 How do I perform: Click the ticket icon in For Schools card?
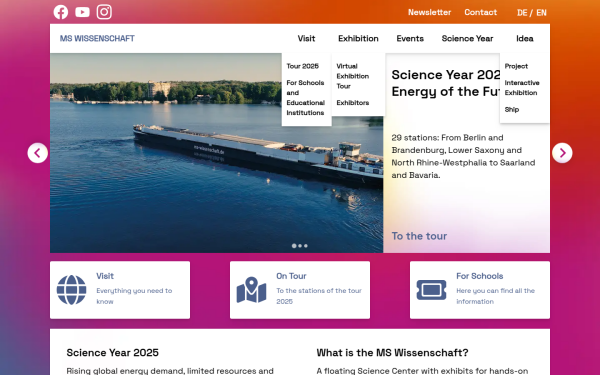point(431,290)
